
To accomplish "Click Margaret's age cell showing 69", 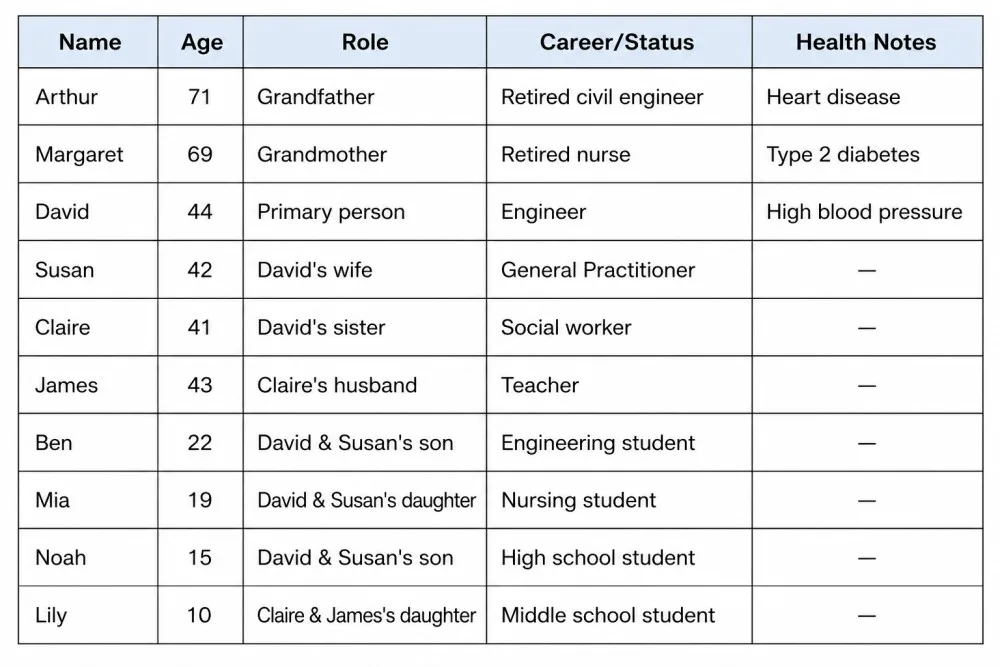I will (200, 155).
